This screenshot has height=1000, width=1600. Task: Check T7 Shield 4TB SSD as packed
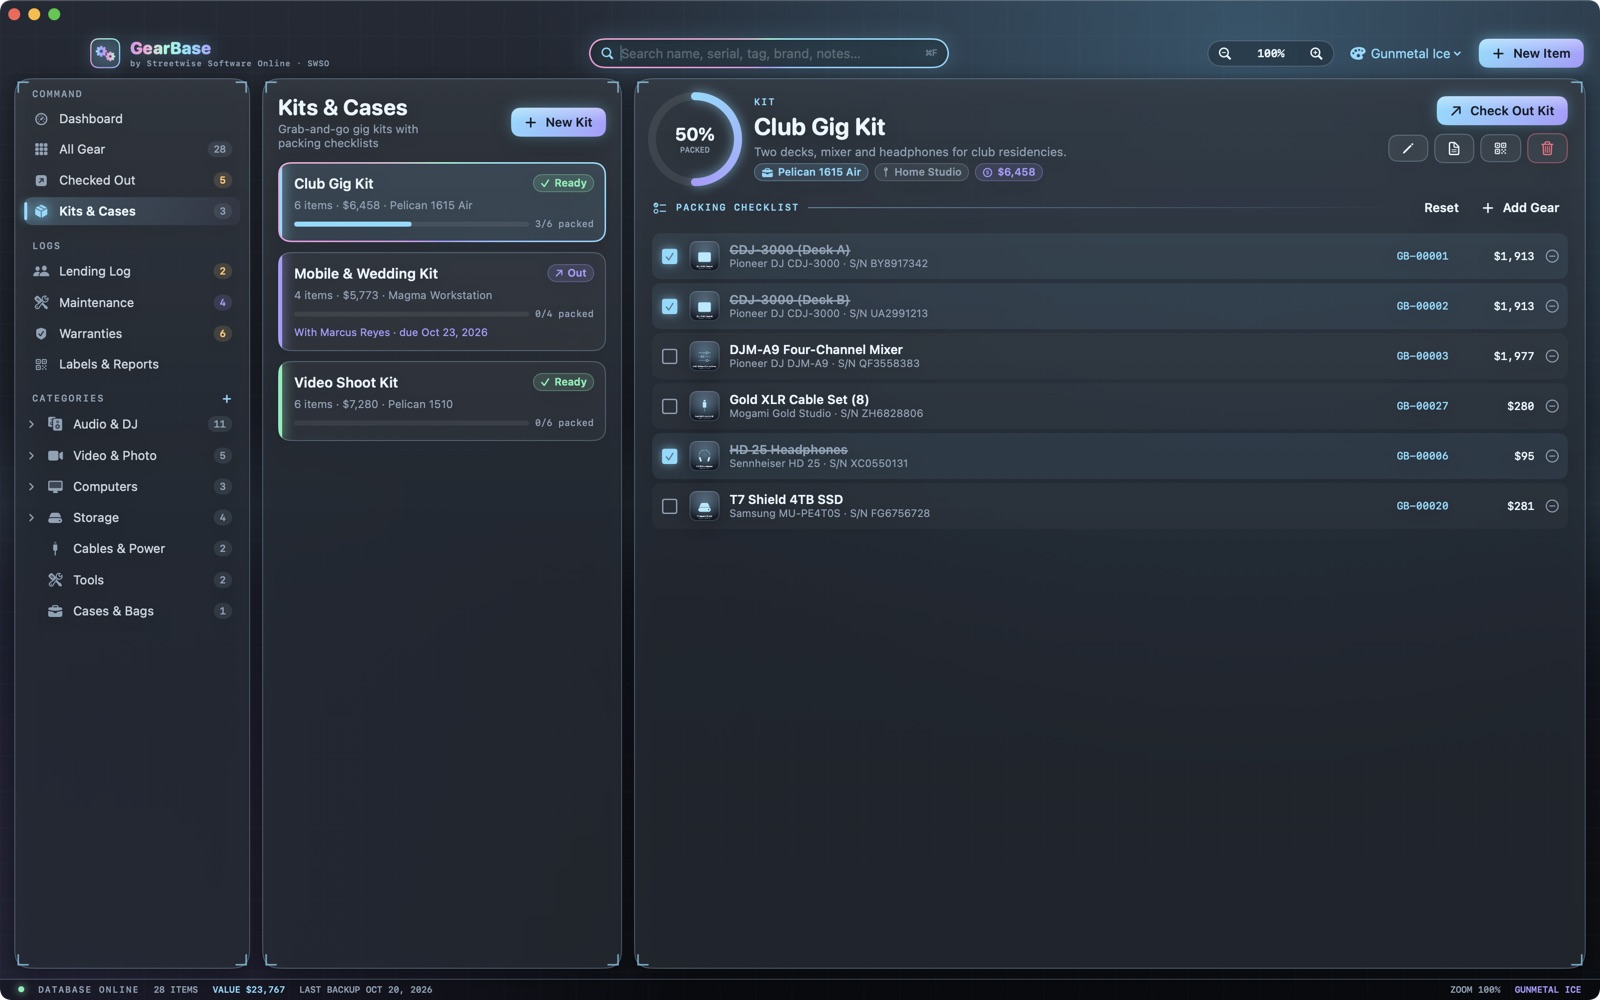669,506
